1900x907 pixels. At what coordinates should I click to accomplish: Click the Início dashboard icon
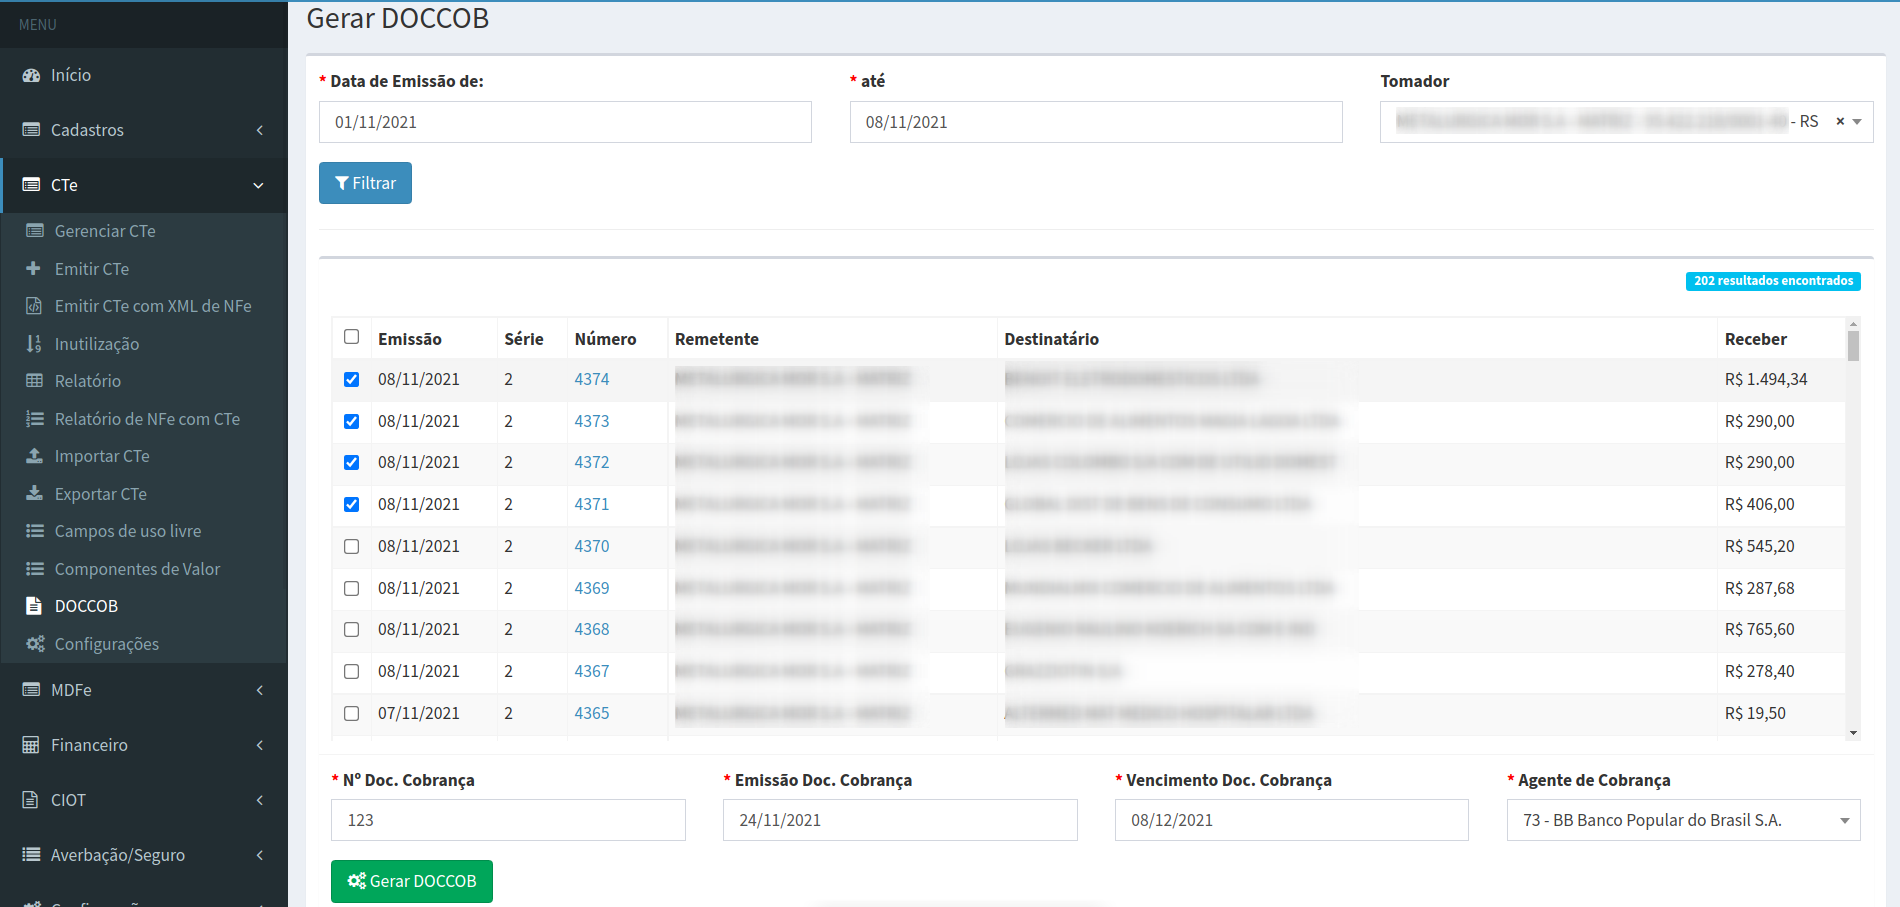(31, 75)
